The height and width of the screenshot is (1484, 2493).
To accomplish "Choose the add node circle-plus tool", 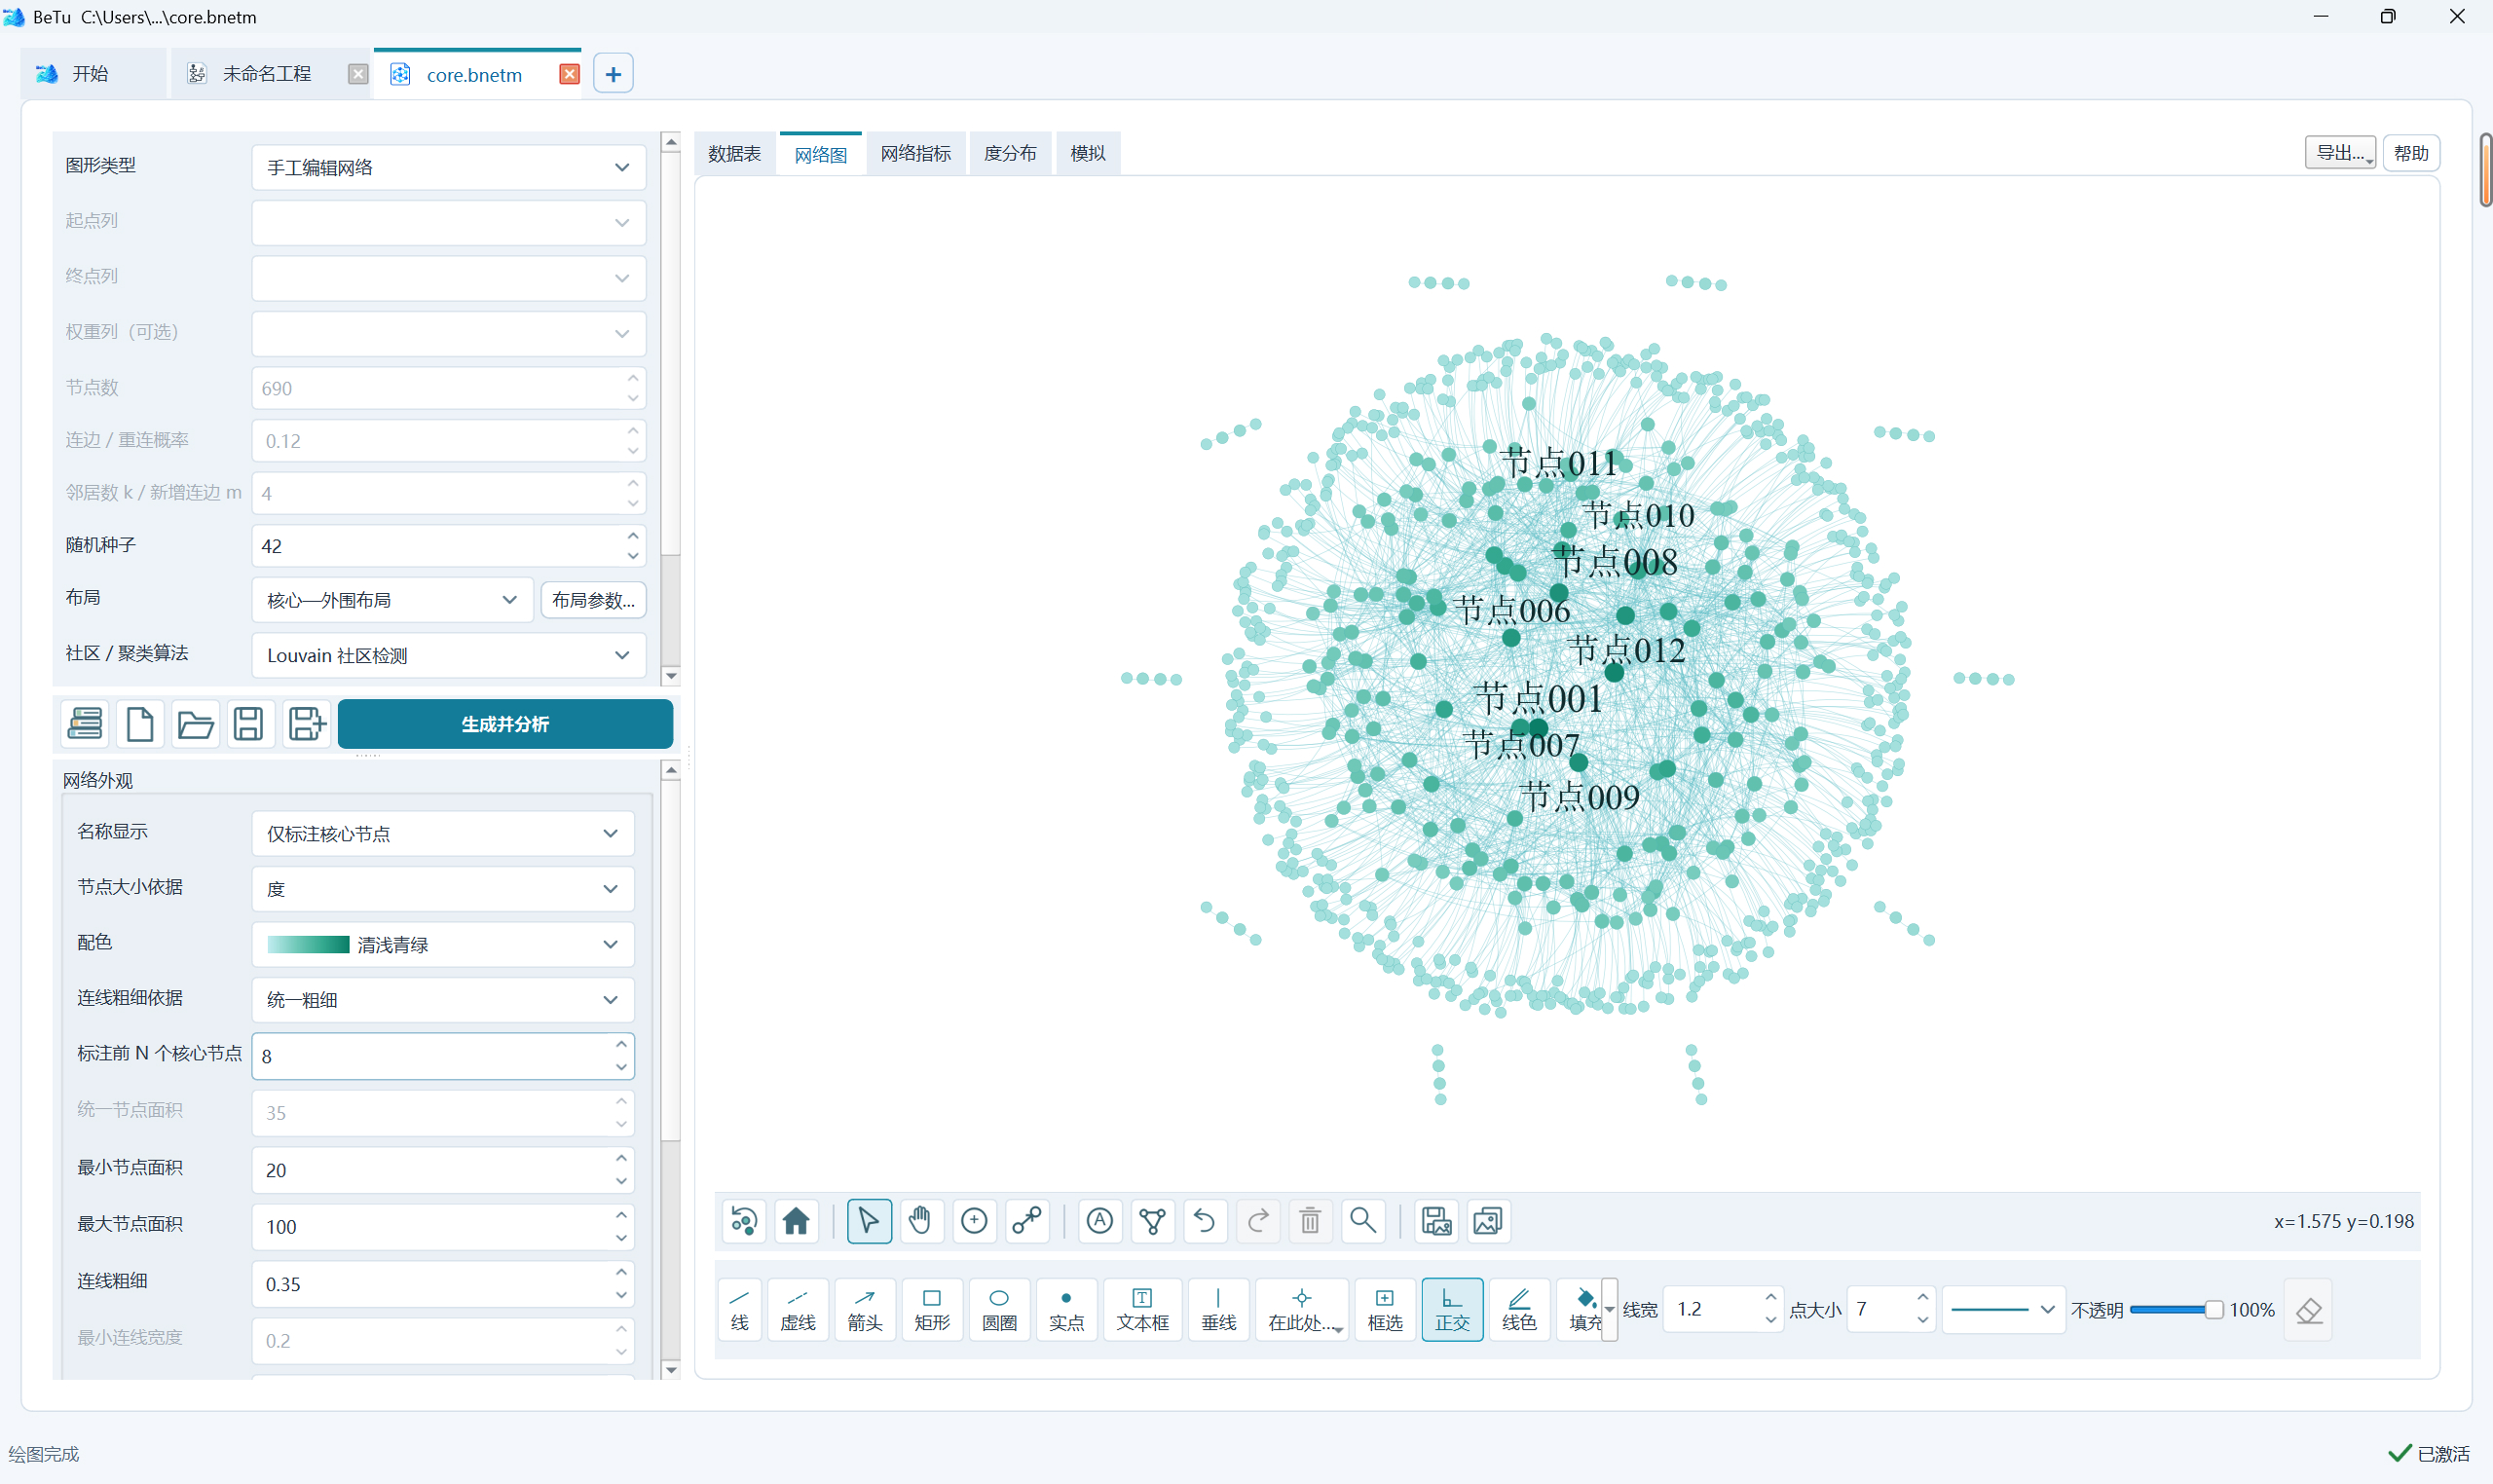I will [974, 1221].
